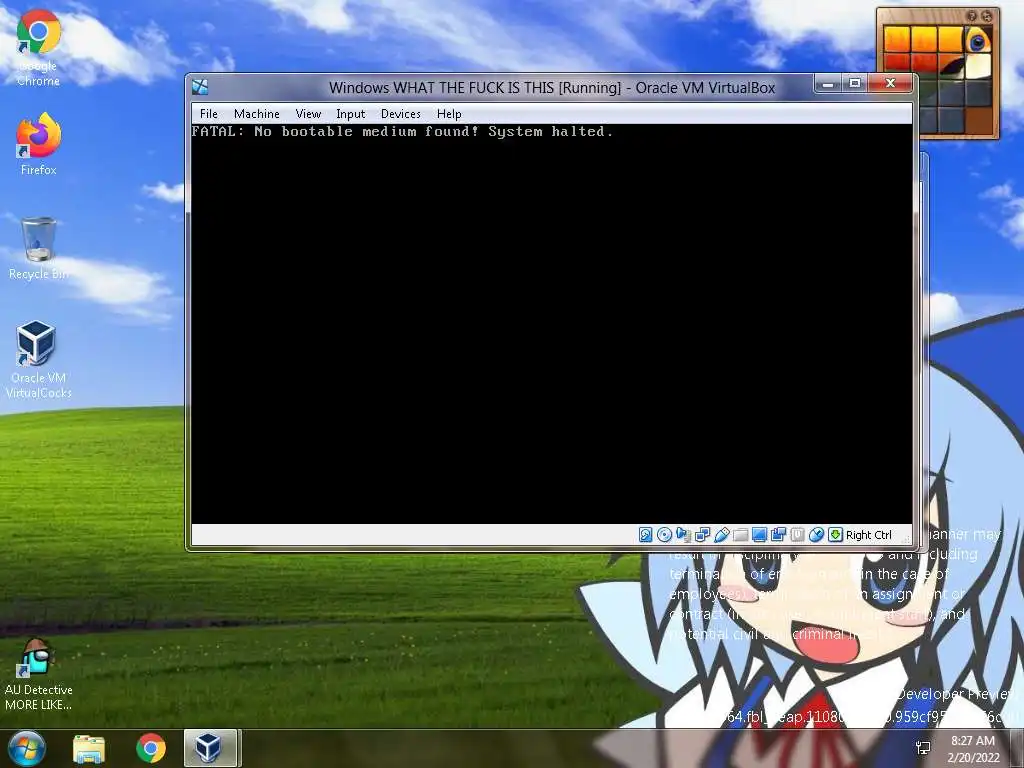Open the File menu in VirtualBox
Screen dimensions: 1024x768
[209, 114]
